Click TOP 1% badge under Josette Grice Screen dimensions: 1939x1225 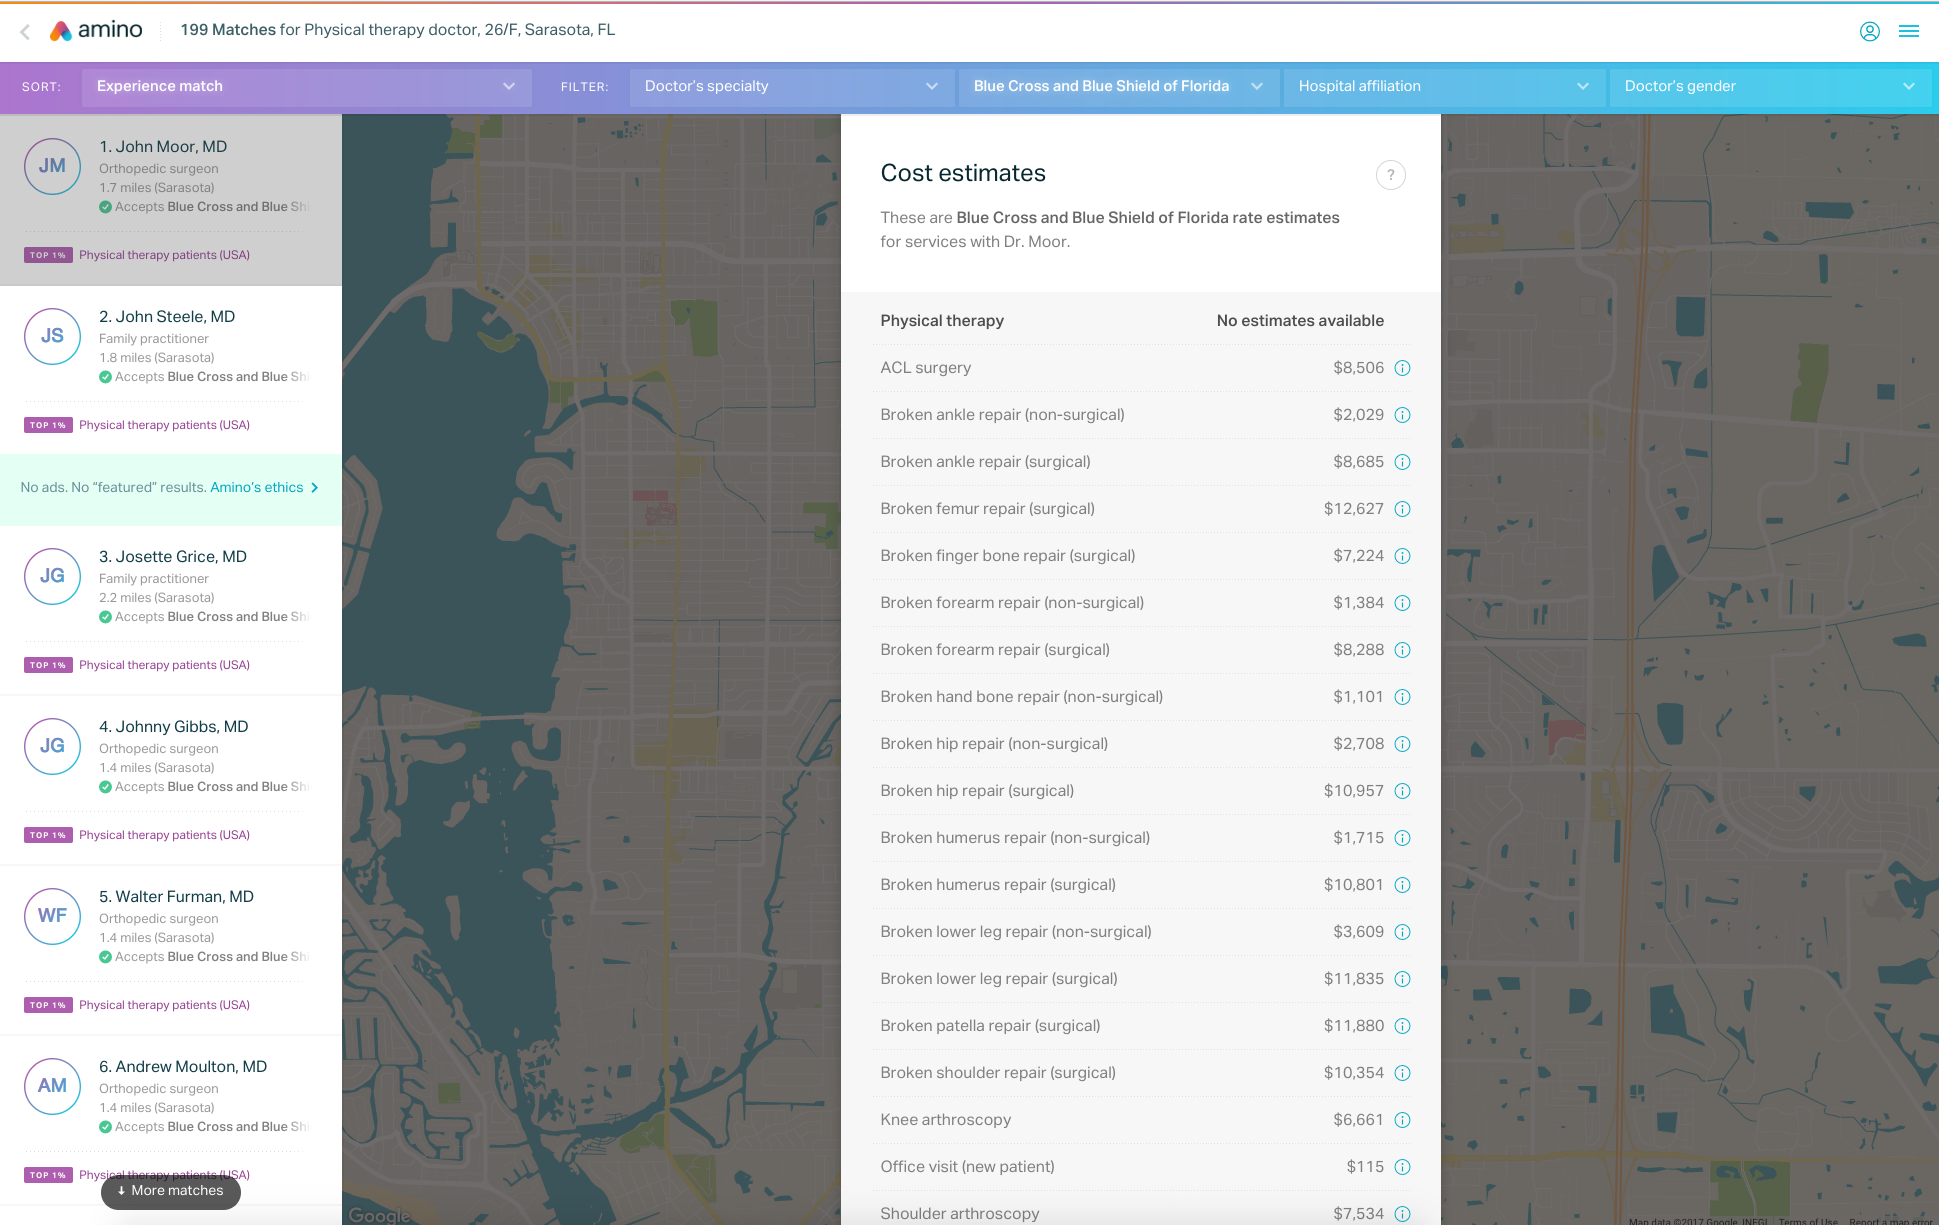tap(48, 666)
